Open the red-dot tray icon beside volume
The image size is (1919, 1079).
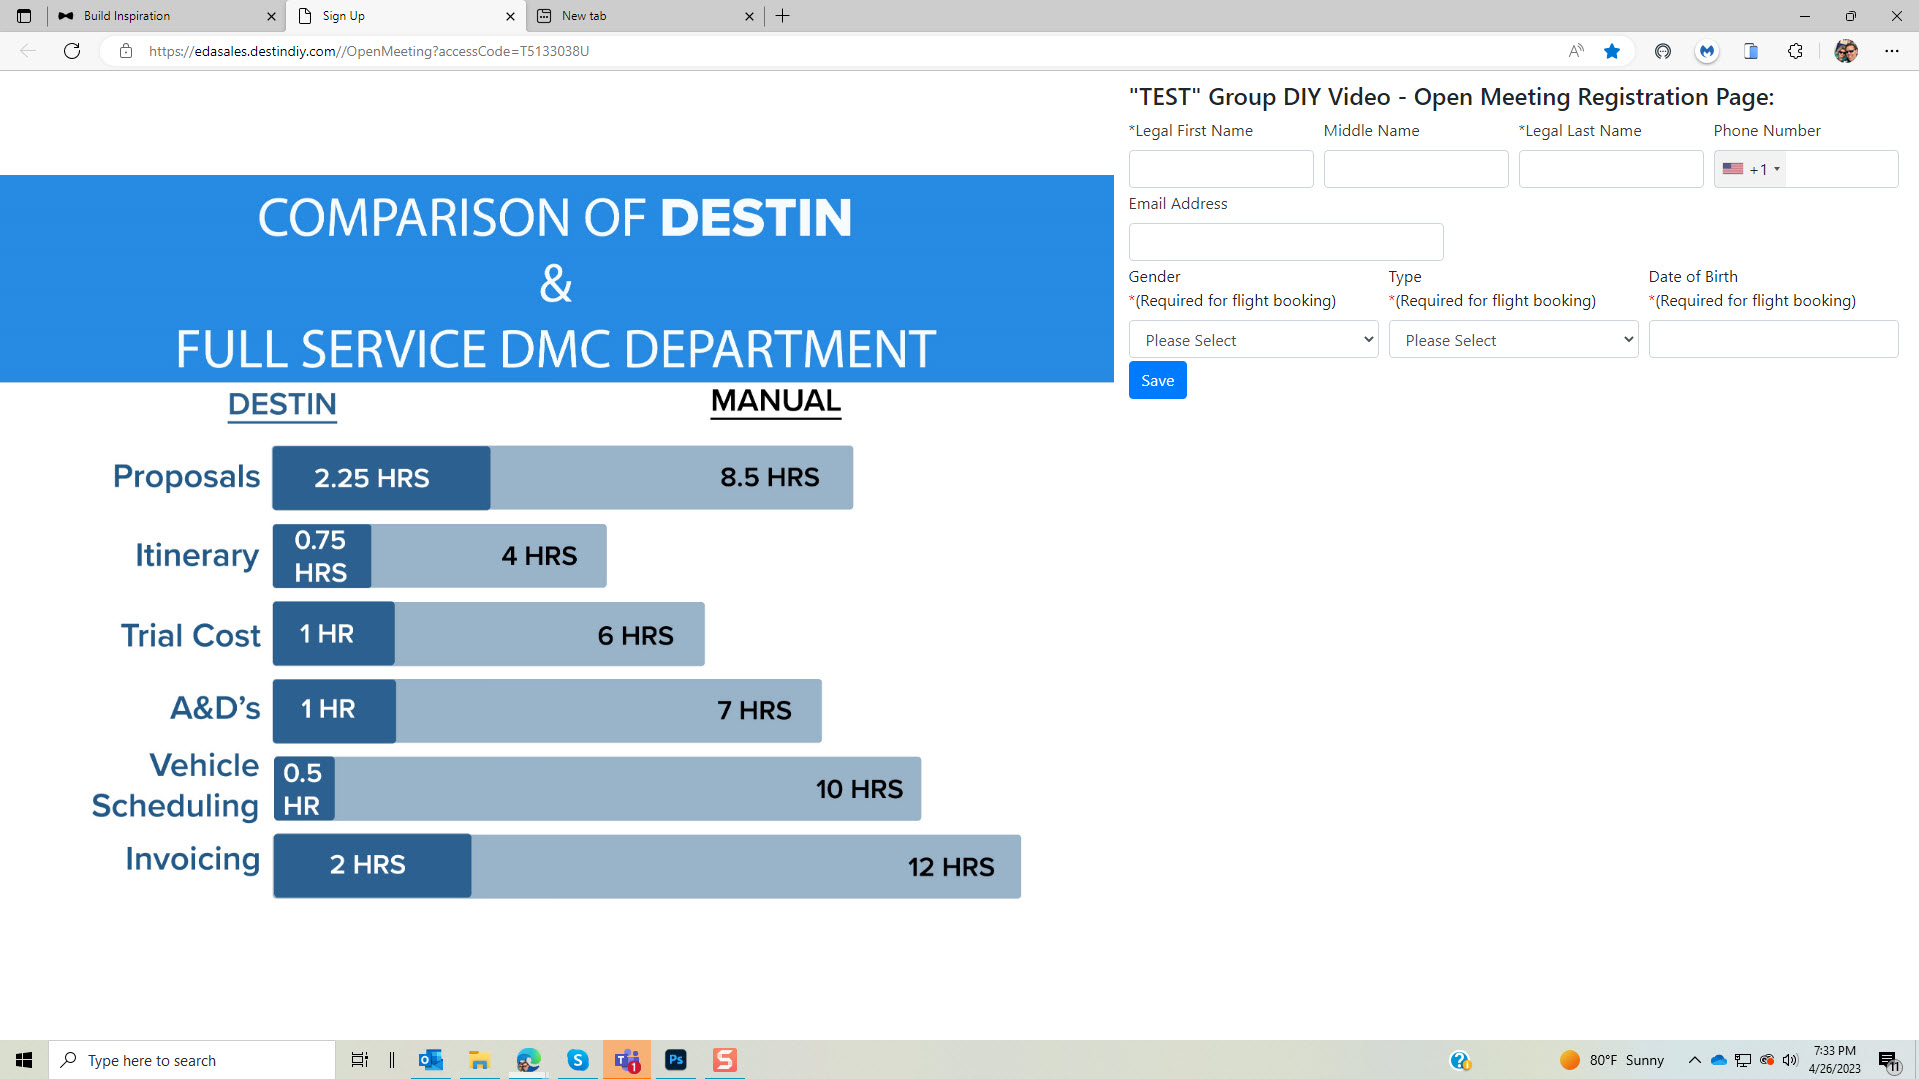1767,1060
